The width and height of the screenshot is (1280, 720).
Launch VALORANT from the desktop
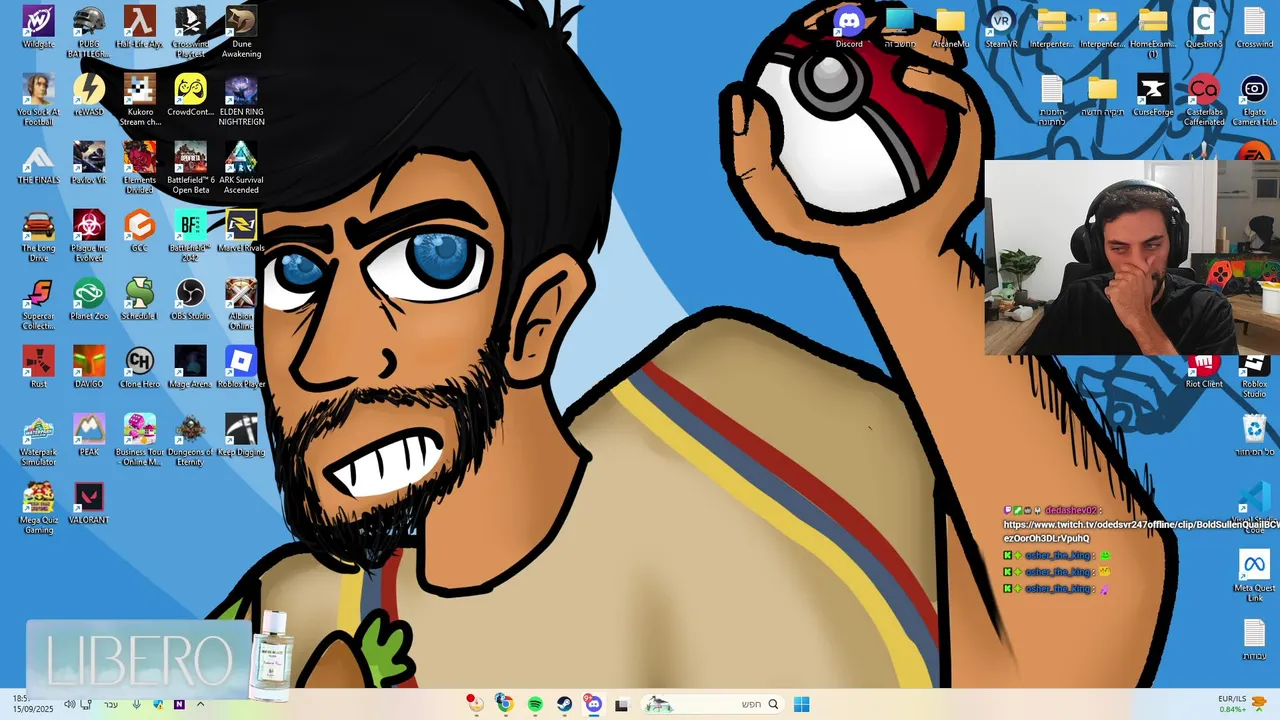point(89,503)
